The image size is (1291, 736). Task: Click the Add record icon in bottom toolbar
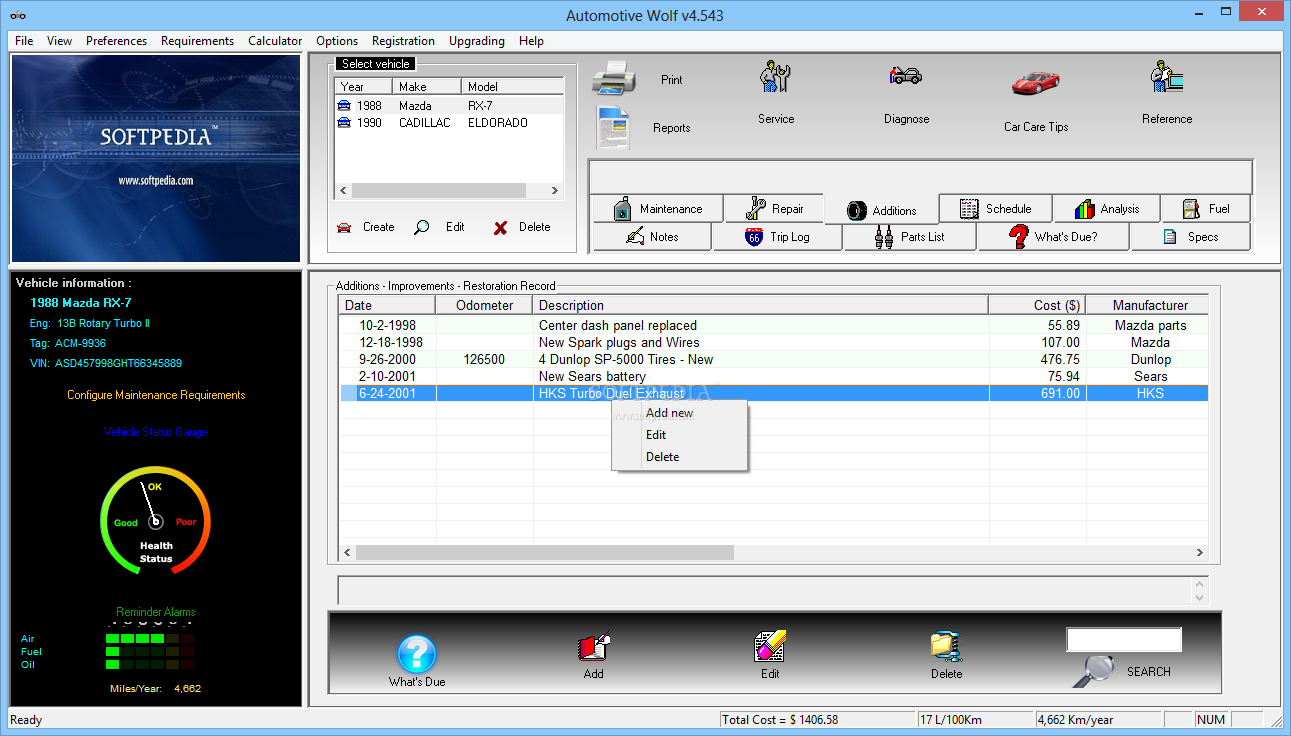tap(594, 646)
